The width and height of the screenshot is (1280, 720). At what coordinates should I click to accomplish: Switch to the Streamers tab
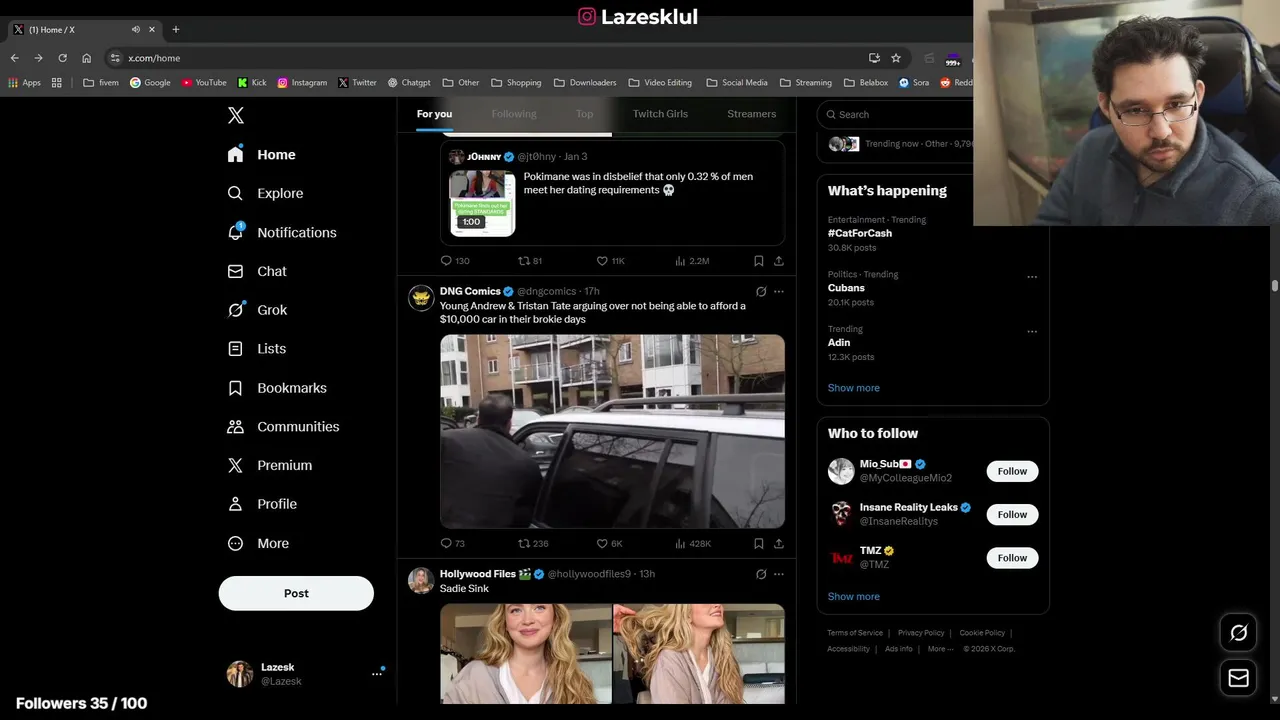(751, 114)
